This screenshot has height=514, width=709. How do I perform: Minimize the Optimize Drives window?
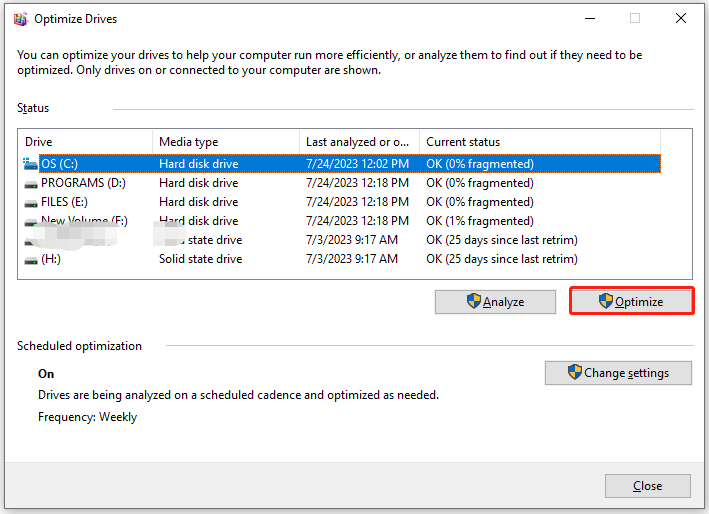pos(590,19)
